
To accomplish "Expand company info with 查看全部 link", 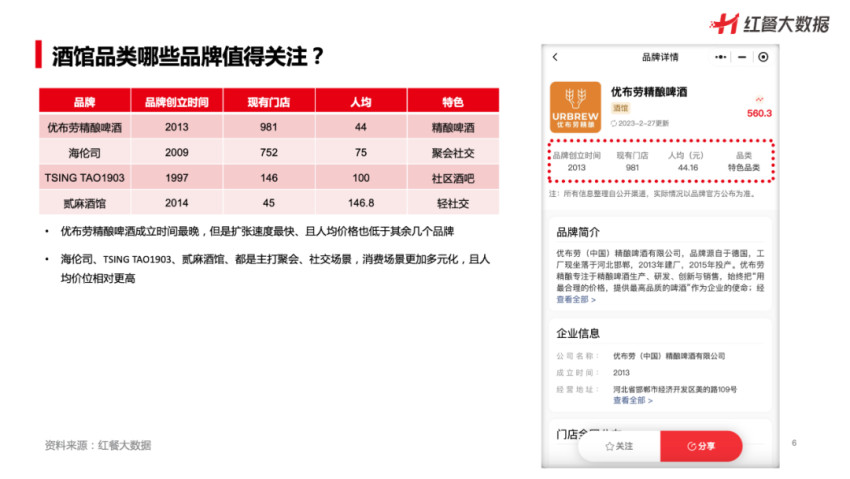I will click(633, 400).
